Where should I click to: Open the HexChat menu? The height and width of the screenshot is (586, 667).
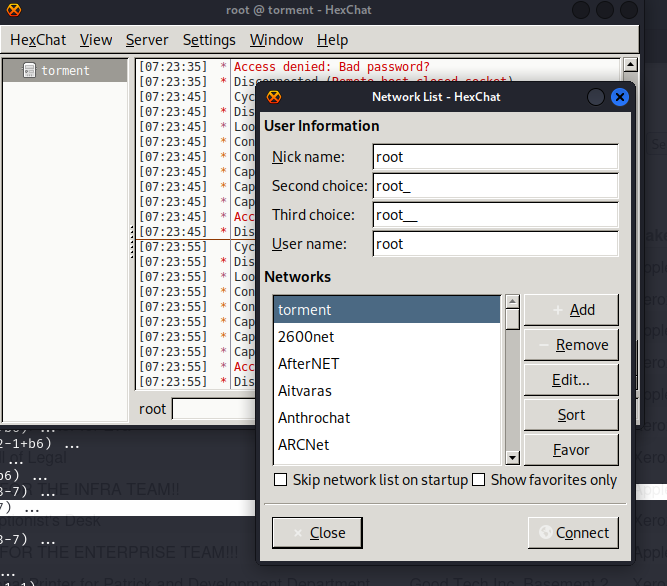coord(38,40)
